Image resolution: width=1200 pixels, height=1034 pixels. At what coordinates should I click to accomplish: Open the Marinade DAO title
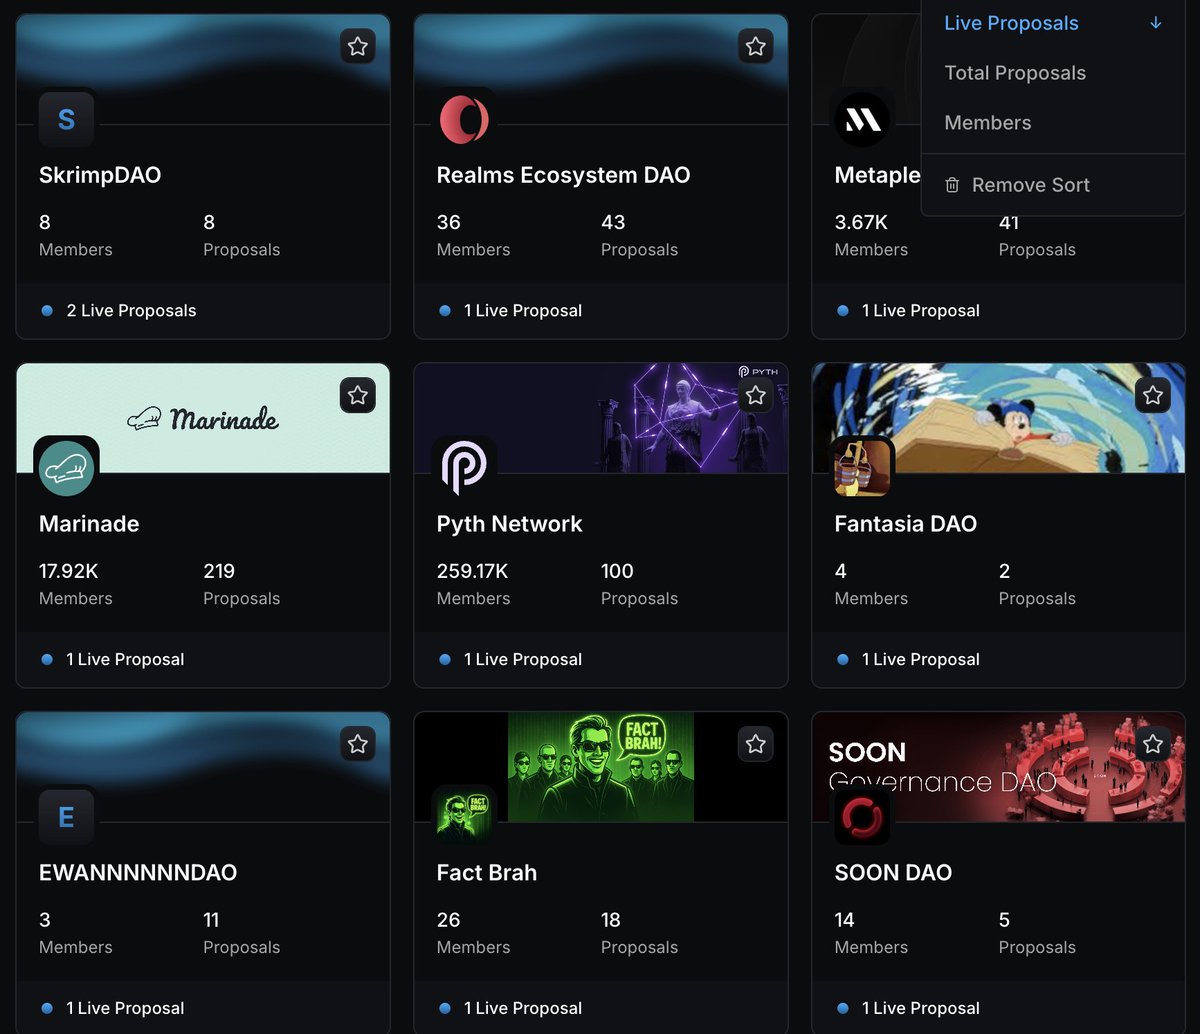click(89, 524)
